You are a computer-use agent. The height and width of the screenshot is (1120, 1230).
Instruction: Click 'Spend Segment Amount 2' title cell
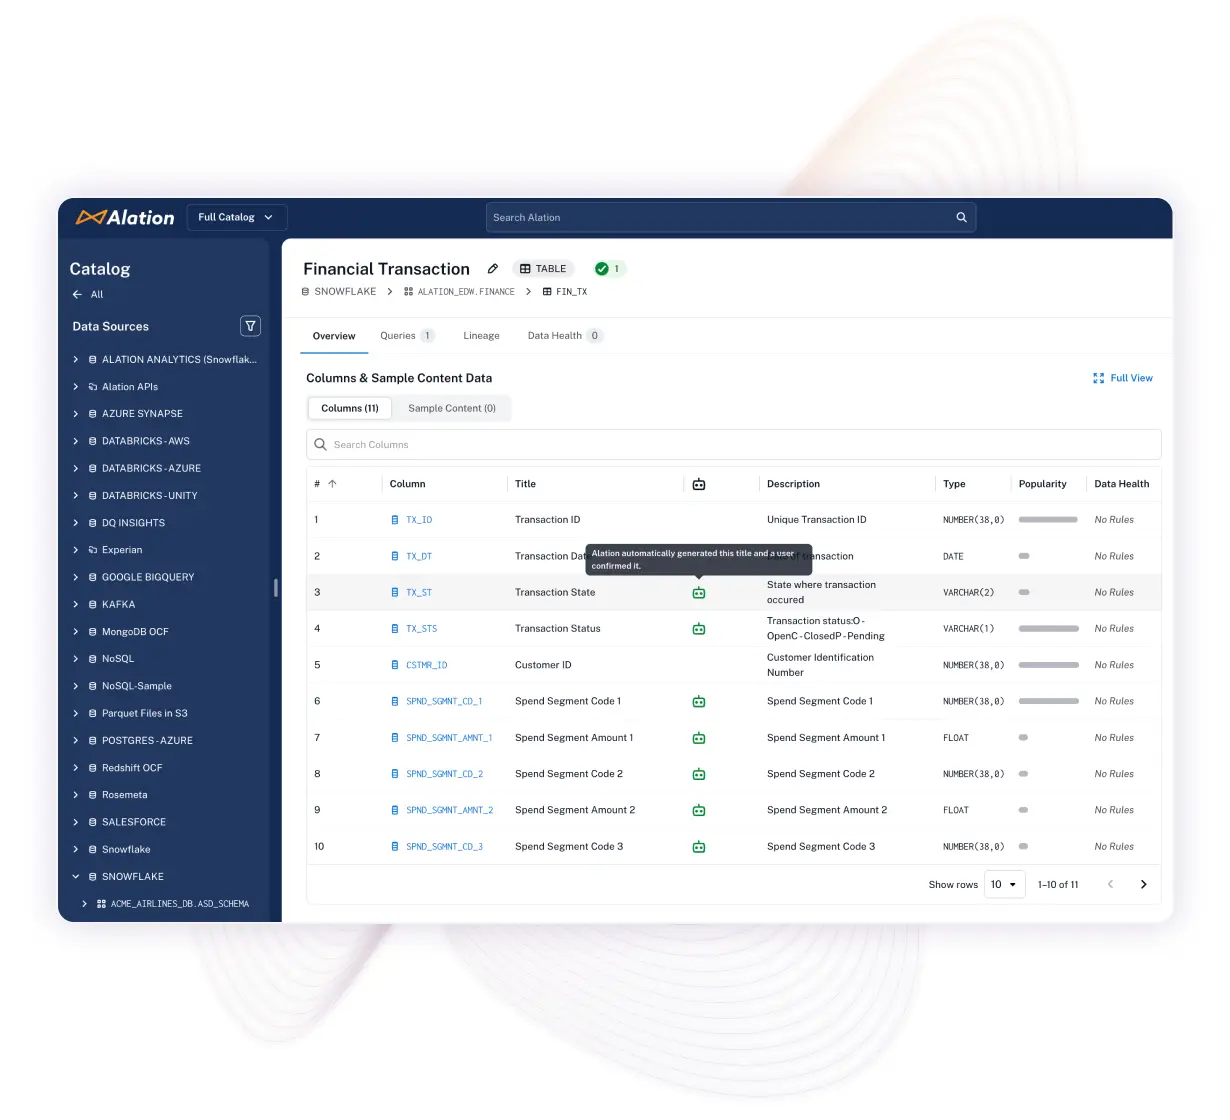pyautogui.click(x=575, y=810)
